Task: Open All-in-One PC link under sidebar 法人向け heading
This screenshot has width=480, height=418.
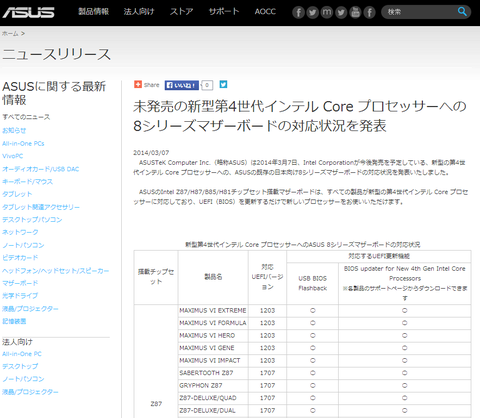Action: click(x=22, y=354)
